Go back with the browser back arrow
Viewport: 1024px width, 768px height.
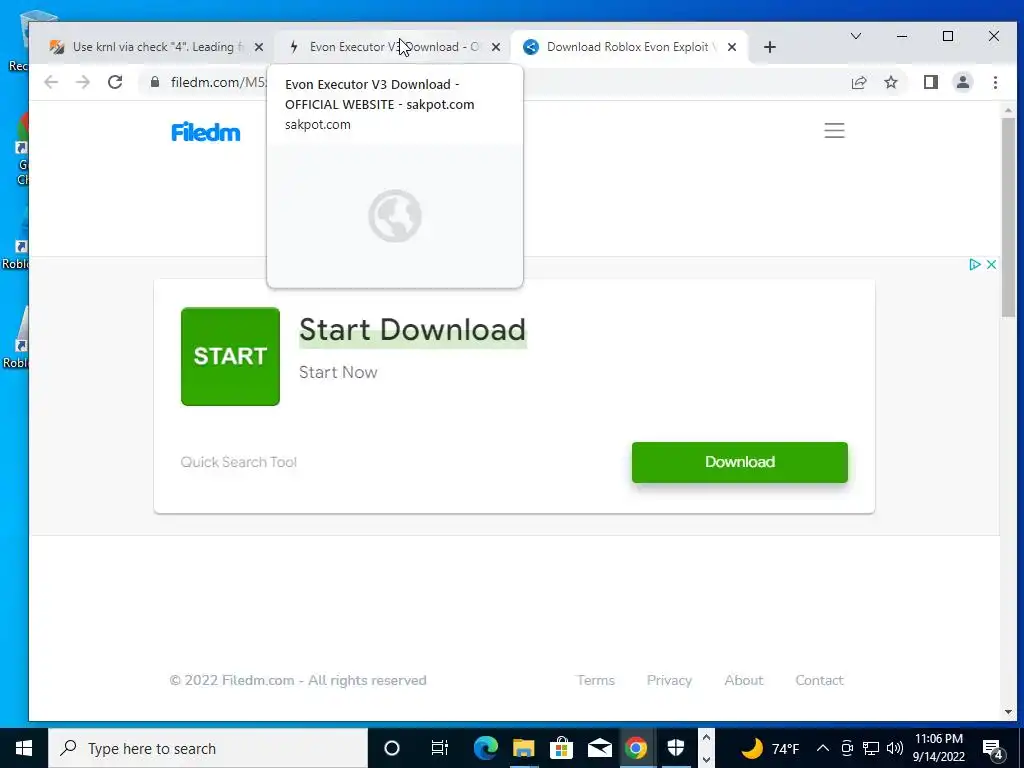coord(51,82)
